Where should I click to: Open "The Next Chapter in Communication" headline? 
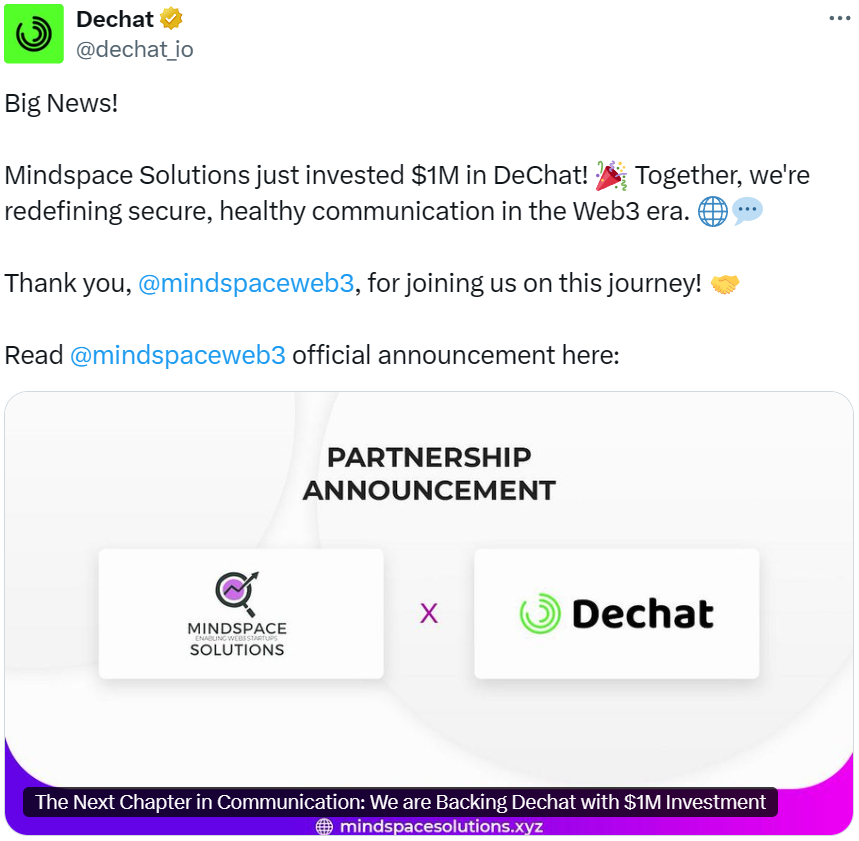pos(400,802)
